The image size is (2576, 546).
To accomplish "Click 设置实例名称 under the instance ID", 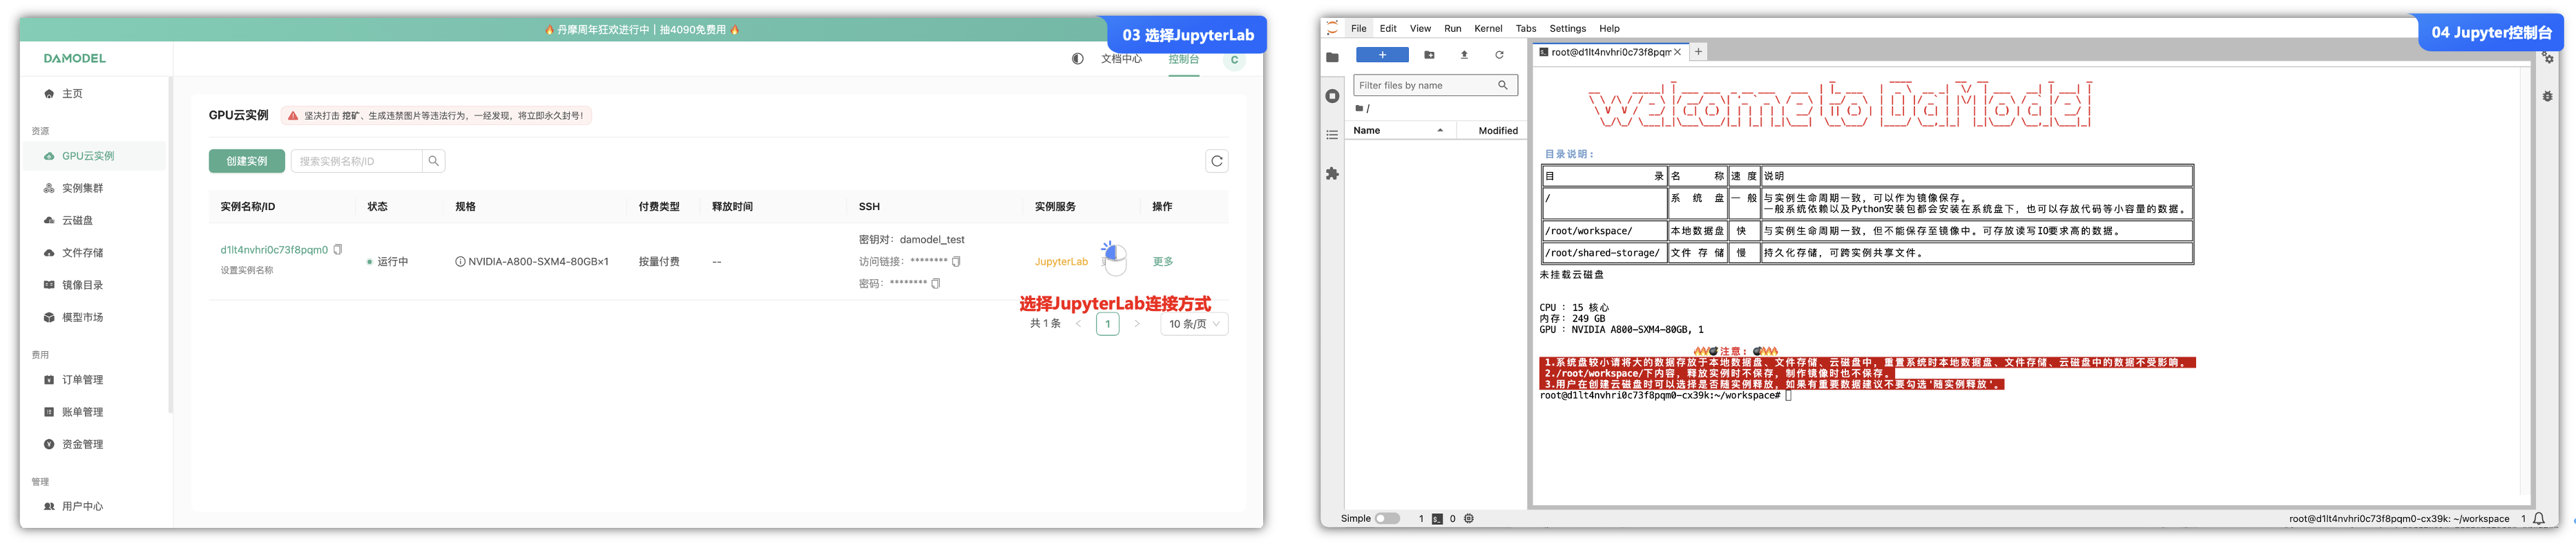I will click(246, 270).
